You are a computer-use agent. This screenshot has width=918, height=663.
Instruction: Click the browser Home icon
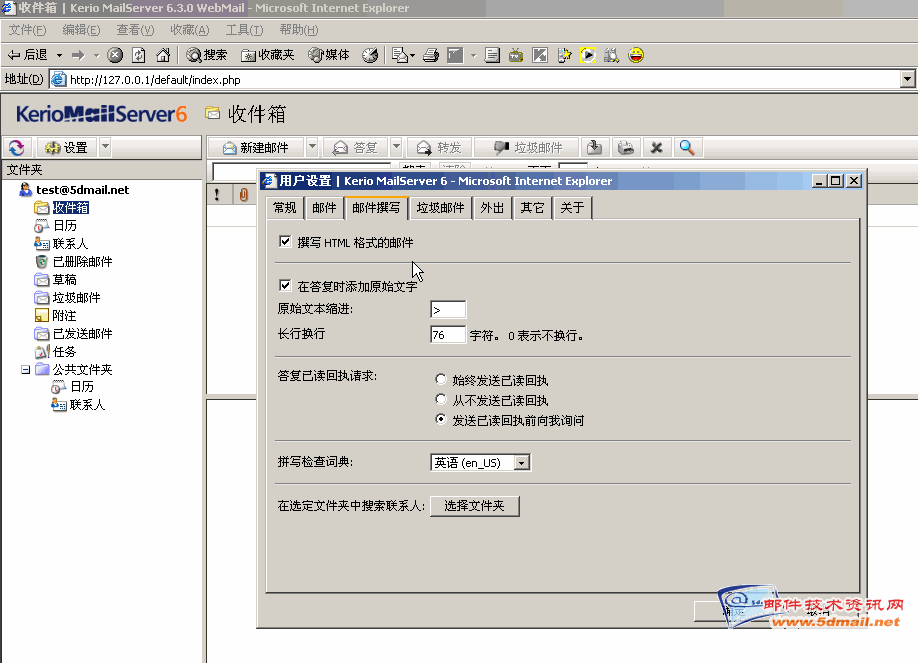click(x=162, y=55)
